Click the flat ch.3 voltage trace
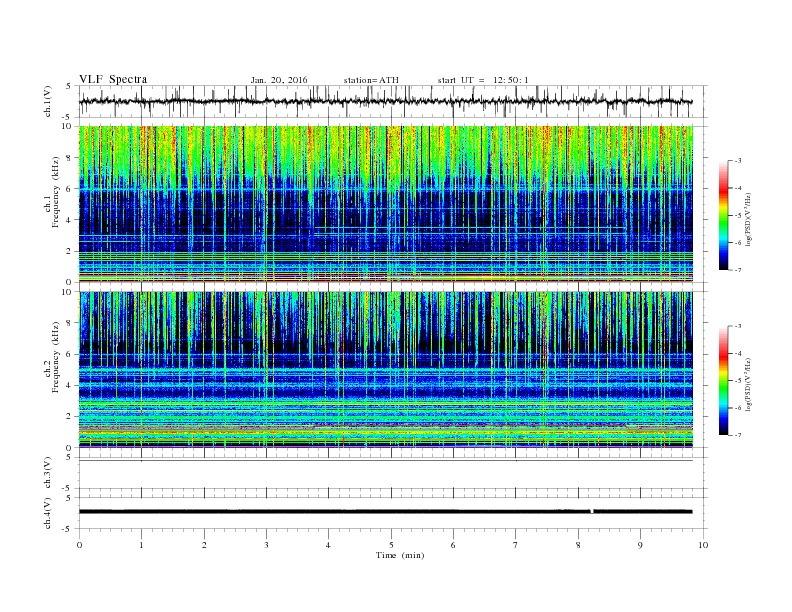This screenshot has height=612, width=792. (x=386, y=461)
